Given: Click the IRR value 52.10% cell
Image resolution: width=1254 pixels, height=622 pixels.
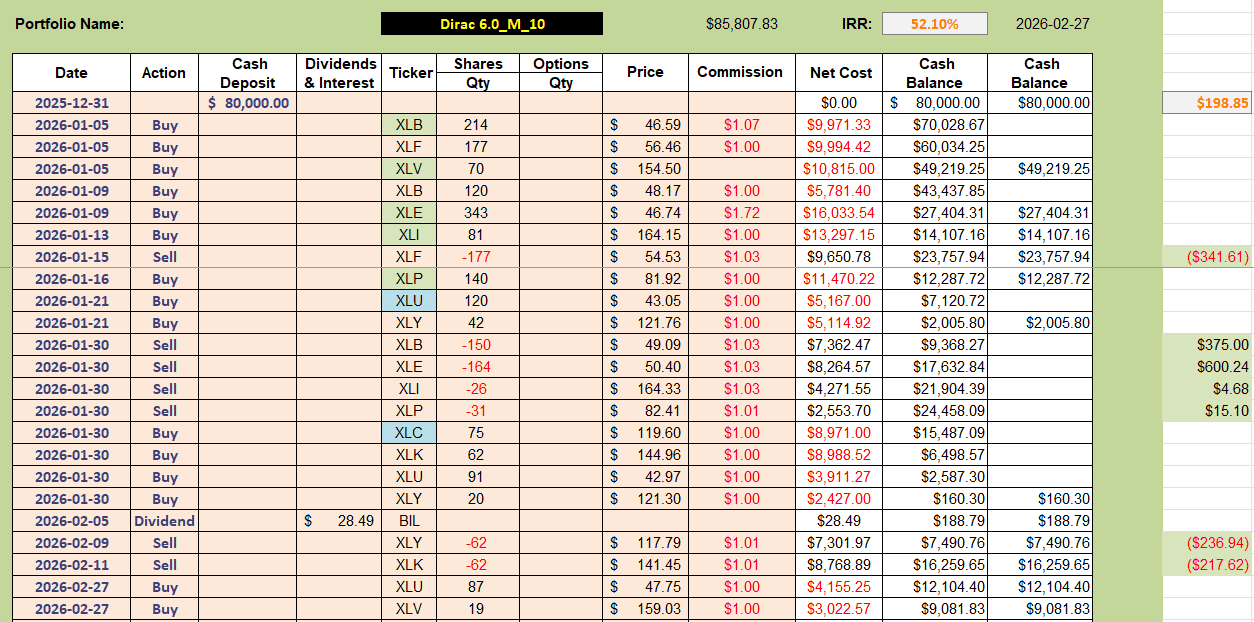Looking at the screenshot, I should tap(934, 24).
